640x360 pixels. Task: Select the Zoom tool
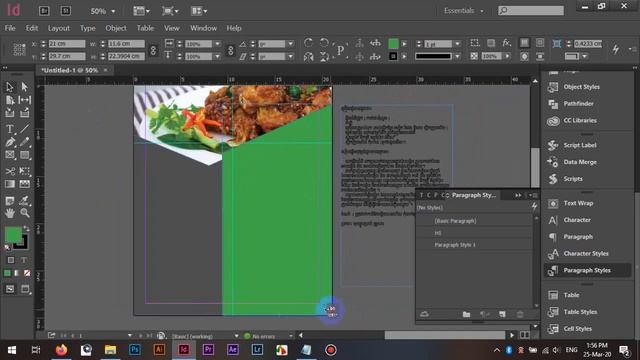tap(24, 213)
